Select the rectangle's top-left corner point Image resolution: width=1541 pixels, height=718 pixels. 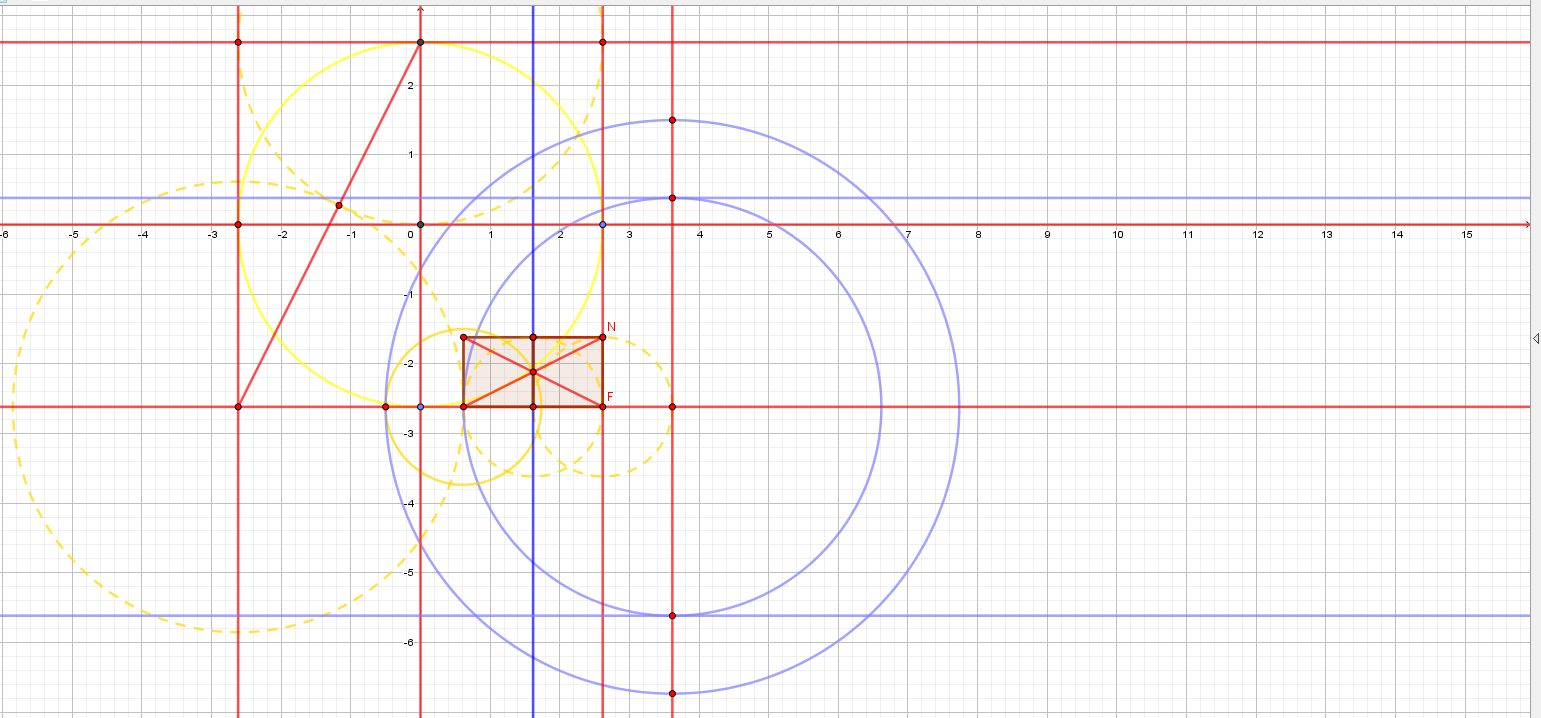pos(464,338)
